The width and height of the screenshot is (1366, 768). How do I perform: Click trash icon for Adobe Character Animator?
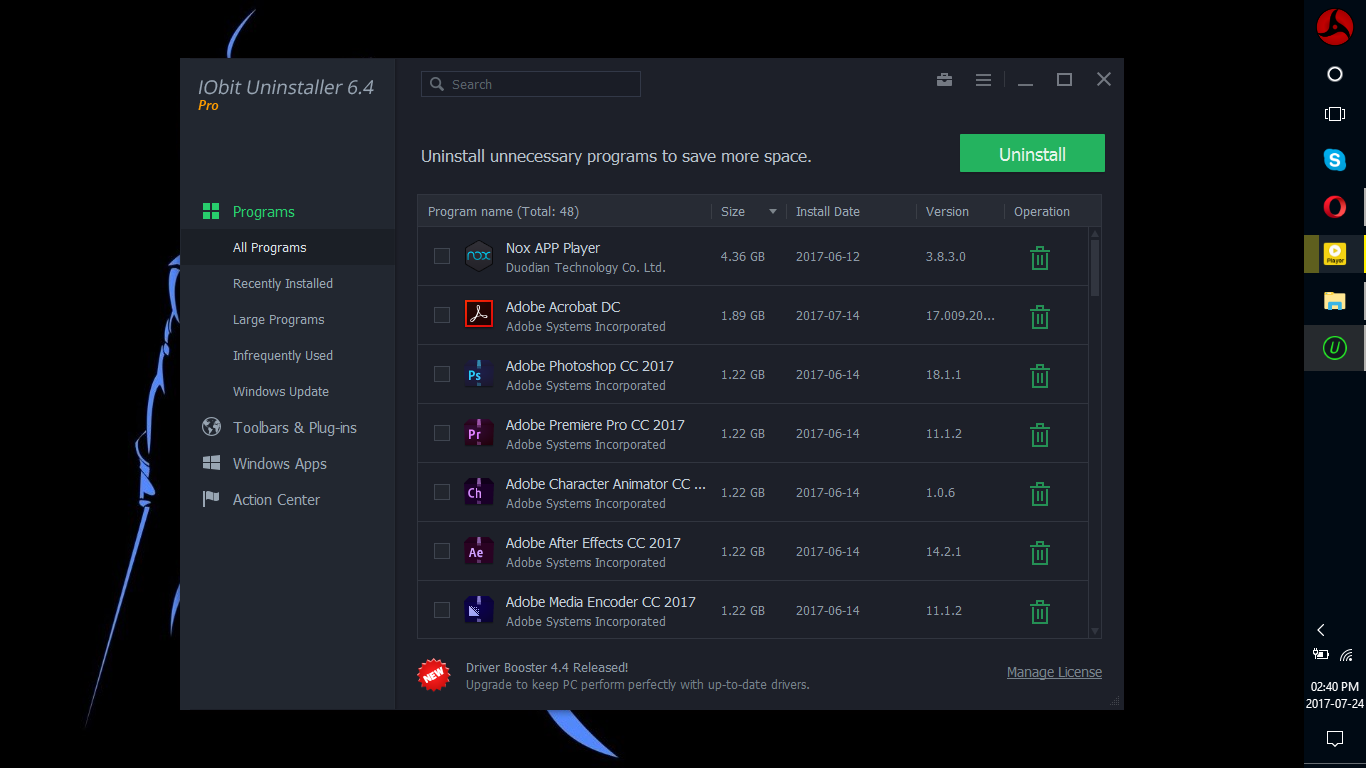[x=1040, y=494]
